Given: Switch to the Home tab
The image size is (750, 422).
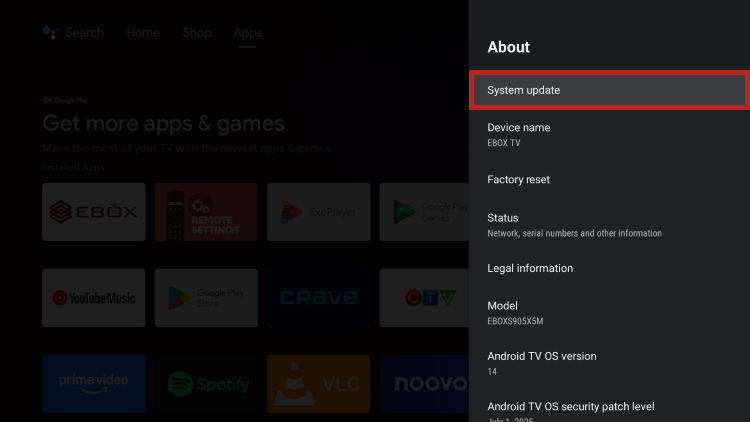Looking at the screenshot, I should 143,33.
